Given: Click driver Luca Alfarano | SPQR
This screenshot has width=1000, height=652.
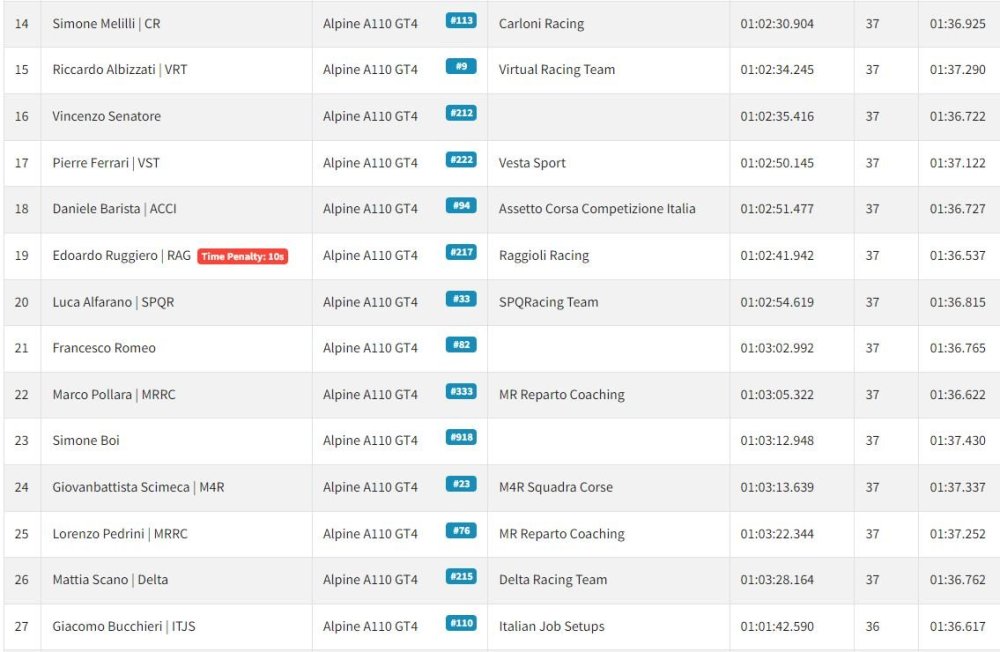Looking at the screenshot, I should point(113,302).
